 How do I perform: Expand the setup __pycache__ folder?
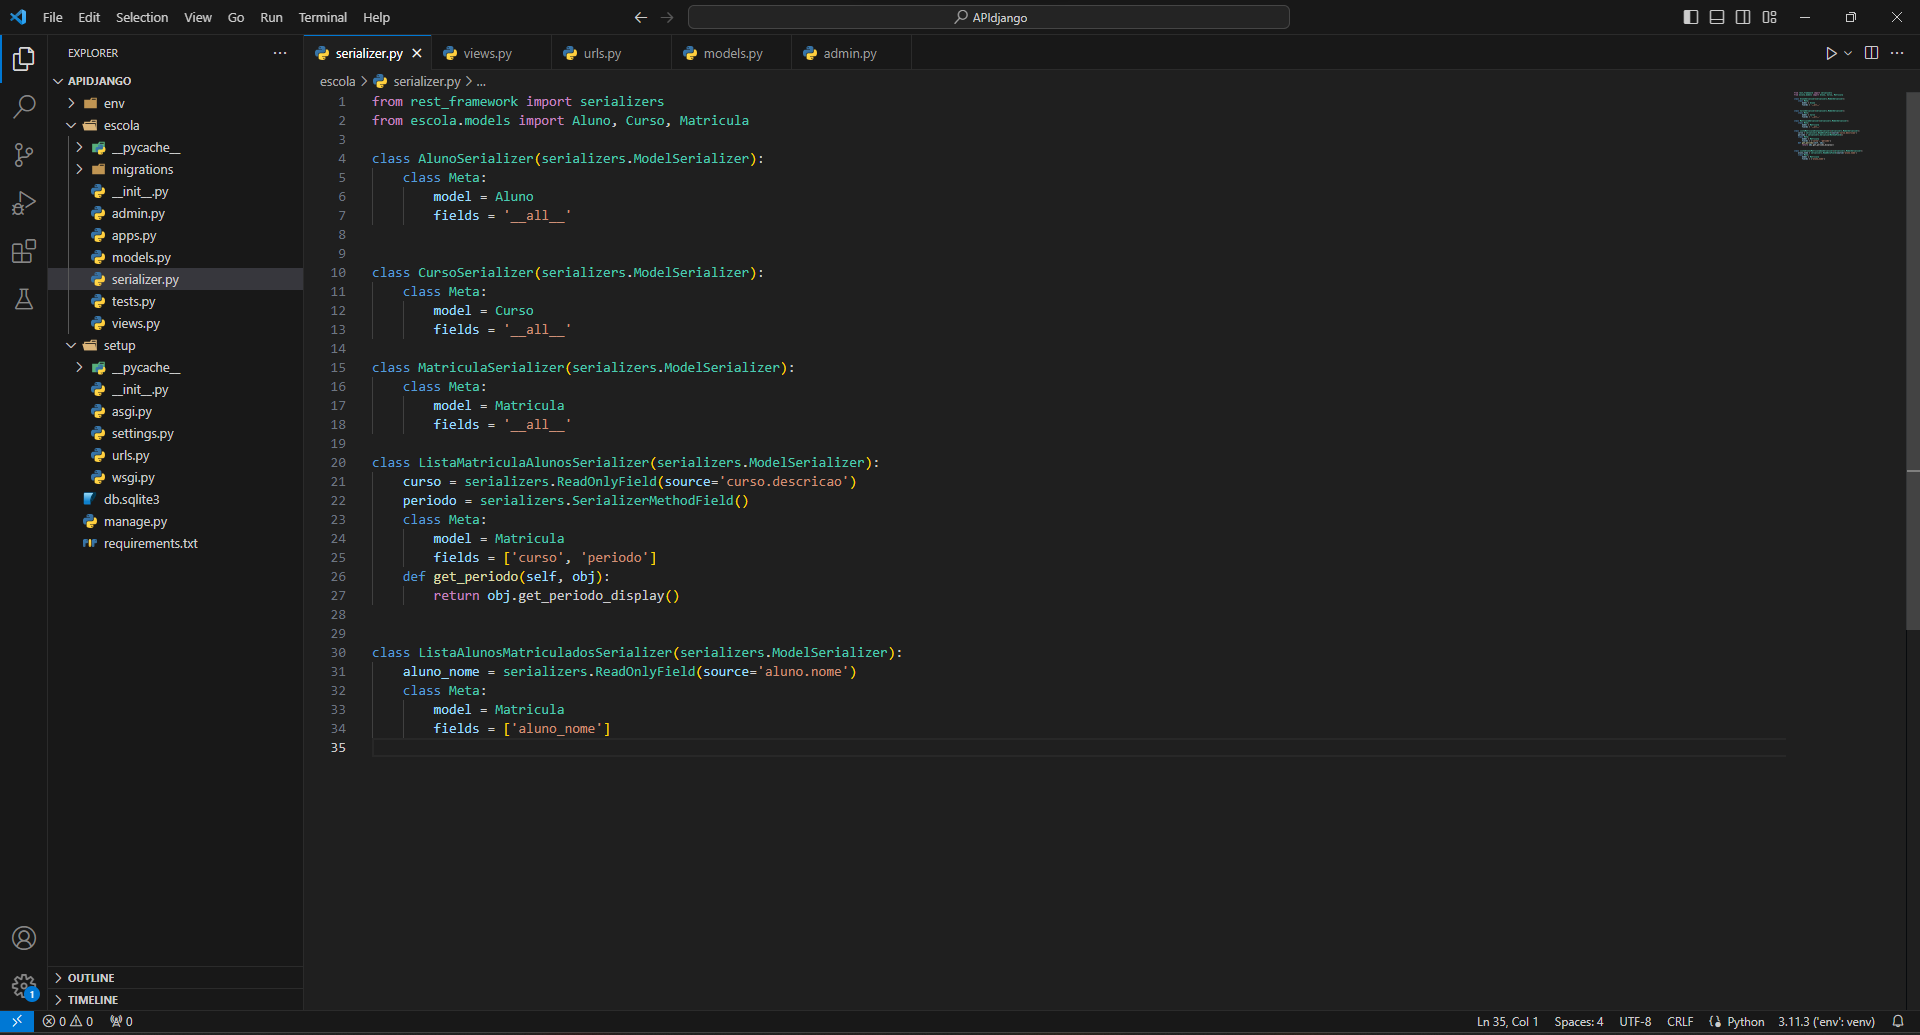click(79, 367)
